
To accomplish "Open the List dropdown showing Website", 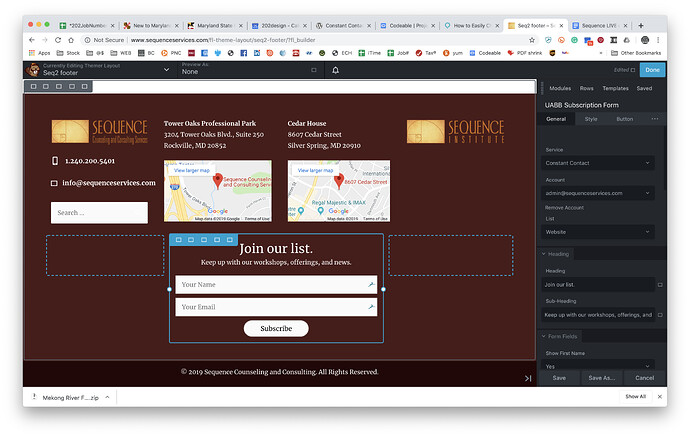I will pyautogui.click(x=598, y=232).
